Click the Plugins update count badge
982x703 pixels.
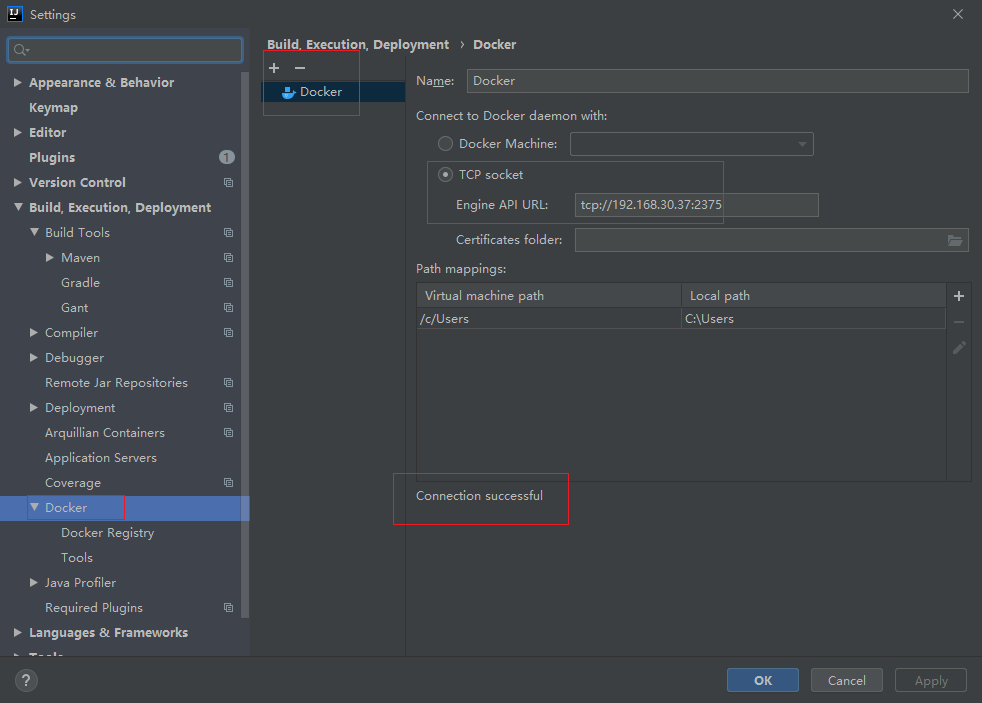click(227, 157)
